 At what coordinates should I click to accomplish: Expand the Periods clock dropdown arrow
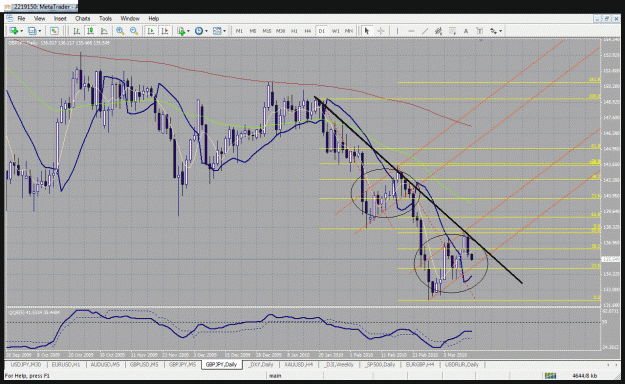[x=206, y=31]
